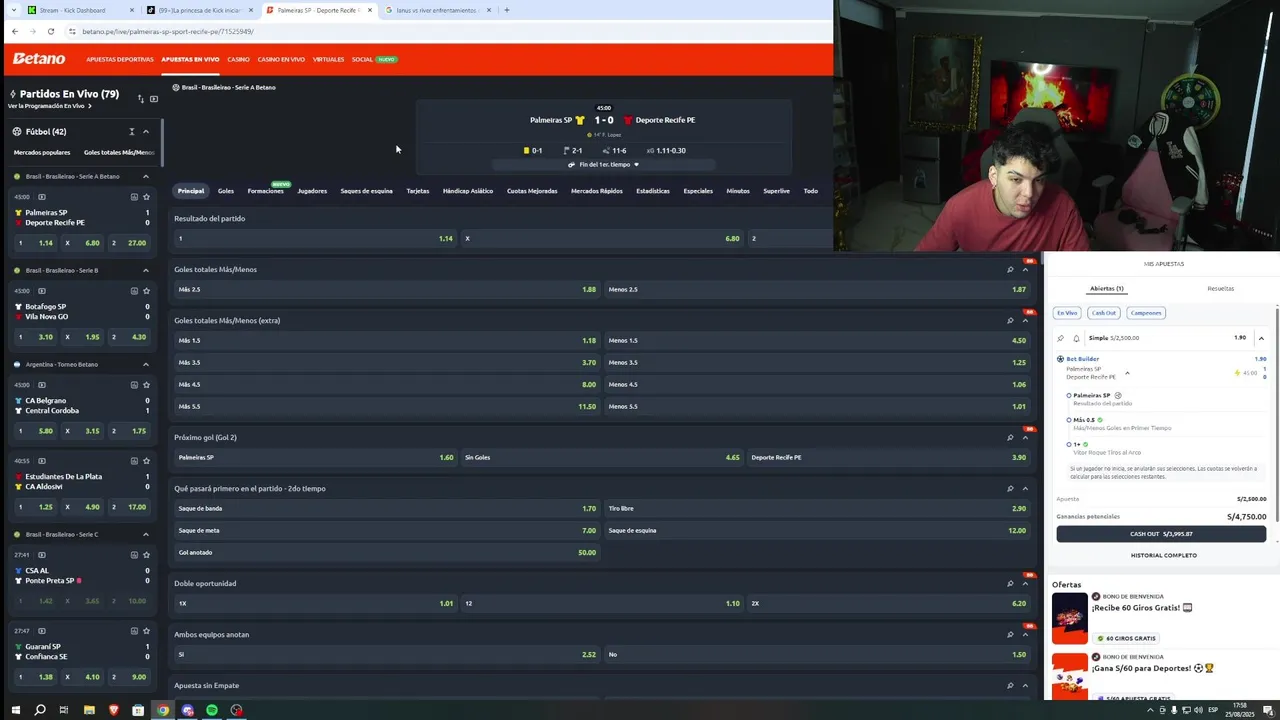
Task: Reload the browser page
Action: [50, 31]
